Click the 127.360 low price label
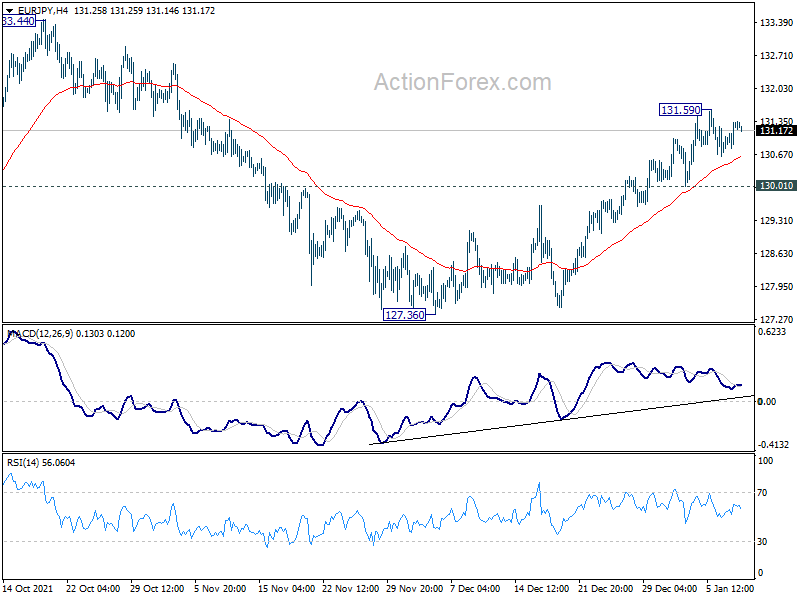The height and width of the screenshot is (600, 800). [x=405, y=315]
